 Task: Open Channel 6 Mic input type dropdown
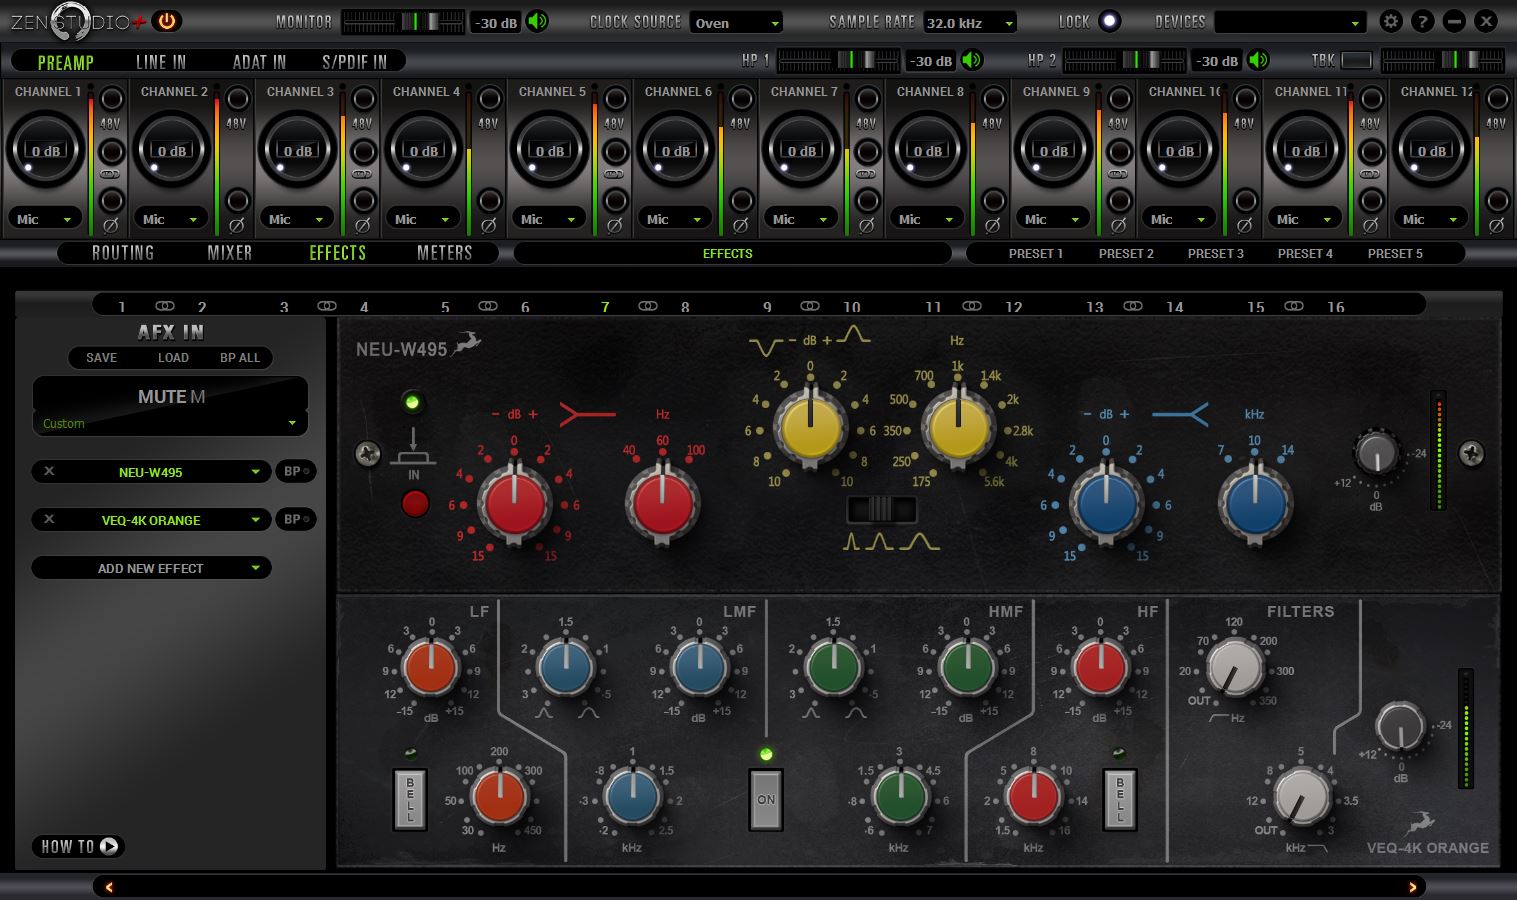click(x=676, y=219)
